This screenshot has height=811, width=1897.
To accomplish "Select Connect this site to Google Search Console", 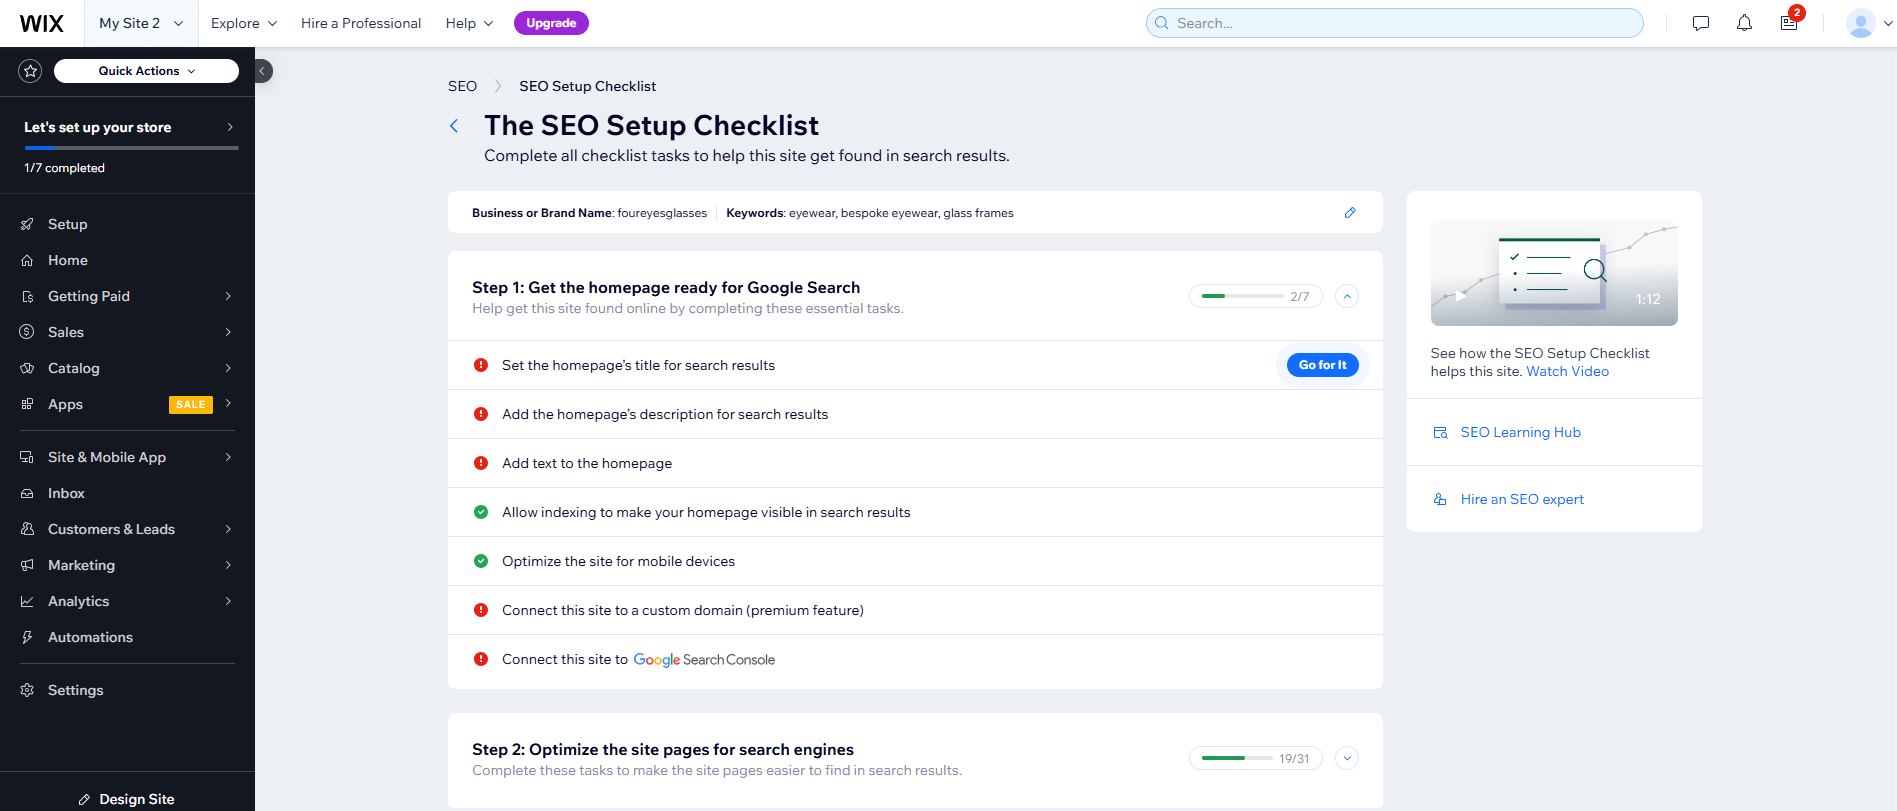I will 915,660.
